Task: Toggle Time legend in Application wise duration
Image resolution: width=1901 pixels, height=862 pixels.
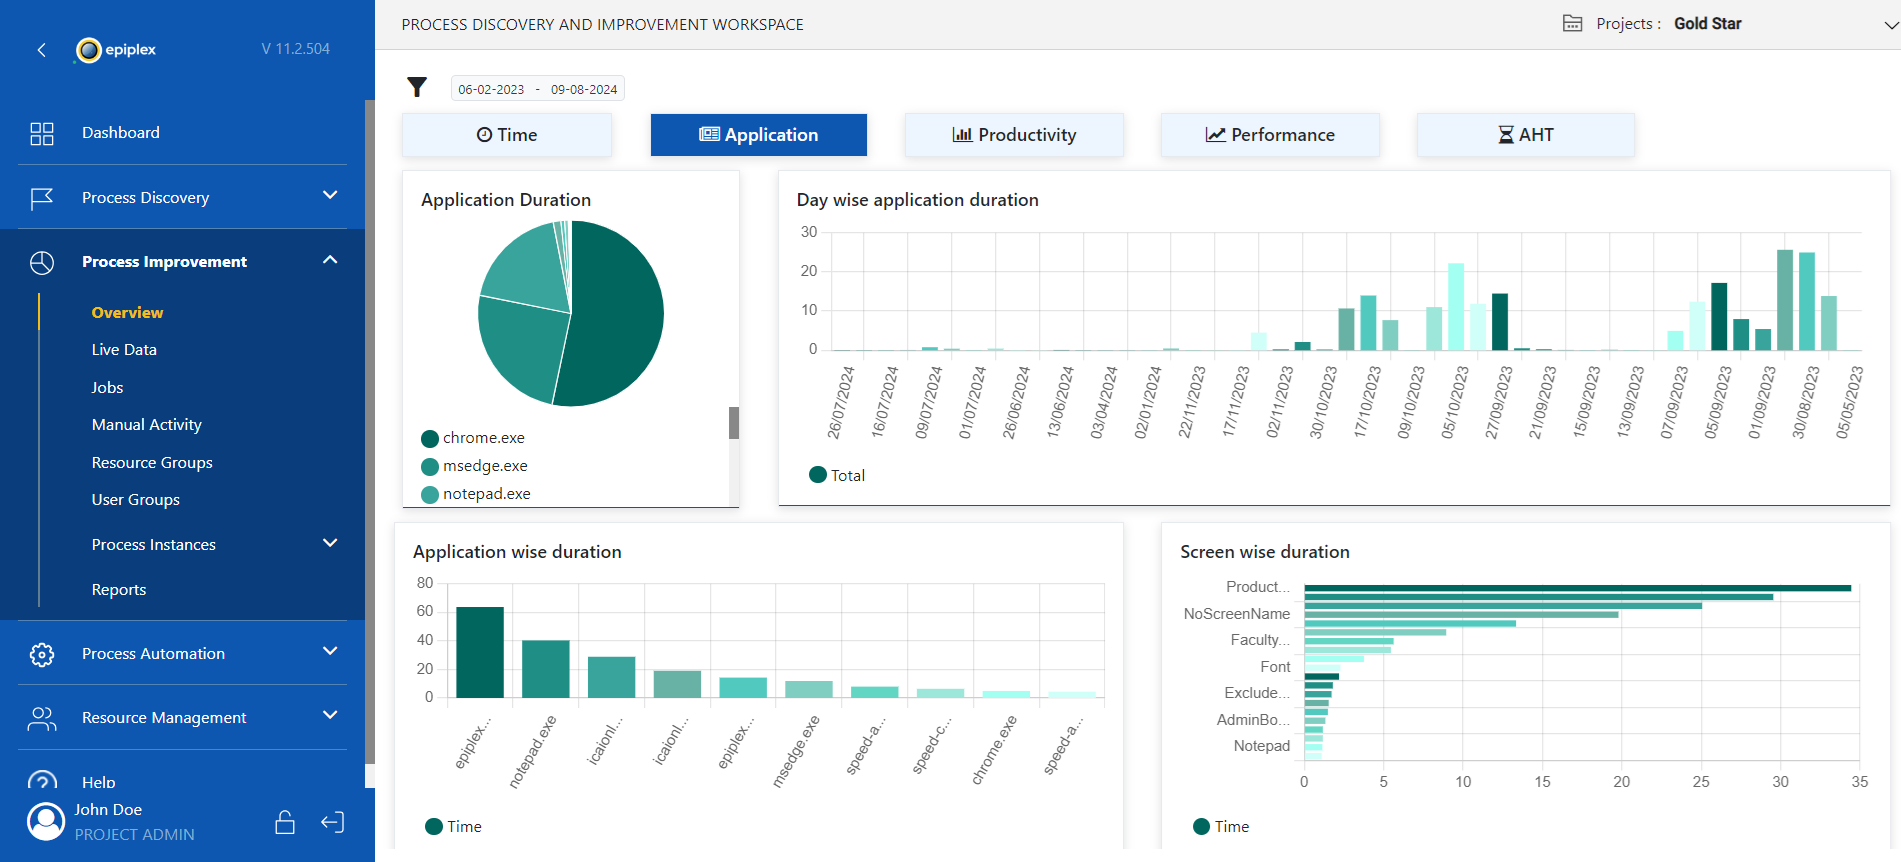Action: tap(434, 826)
